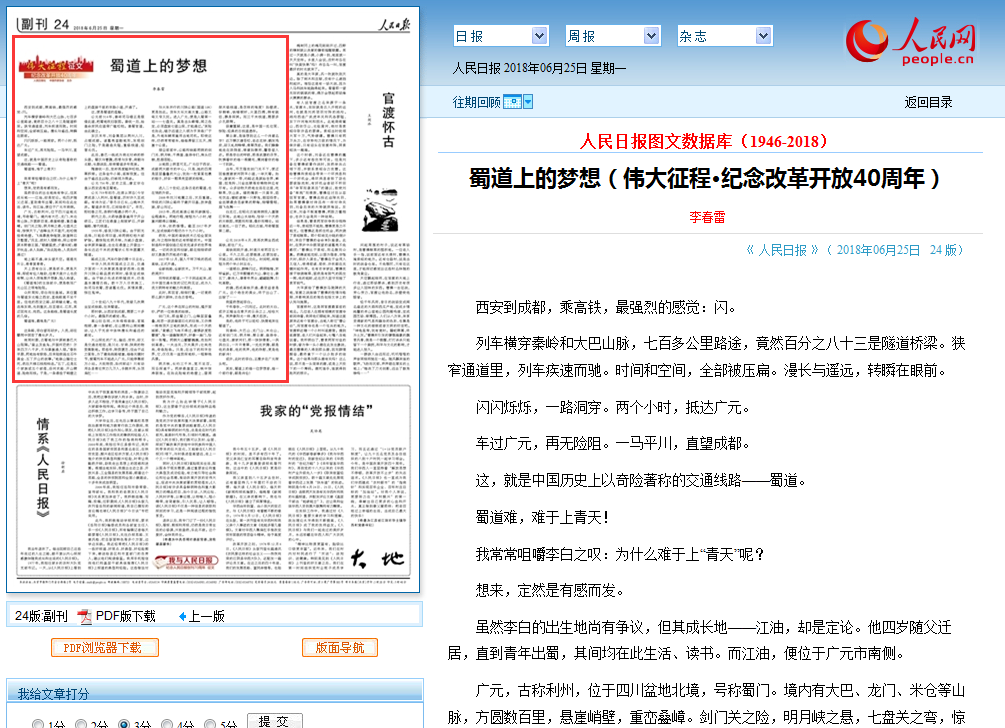The image size is (1005, 728).
Task: Open the 周报 dropdown list
Action: tap(613, 36)
